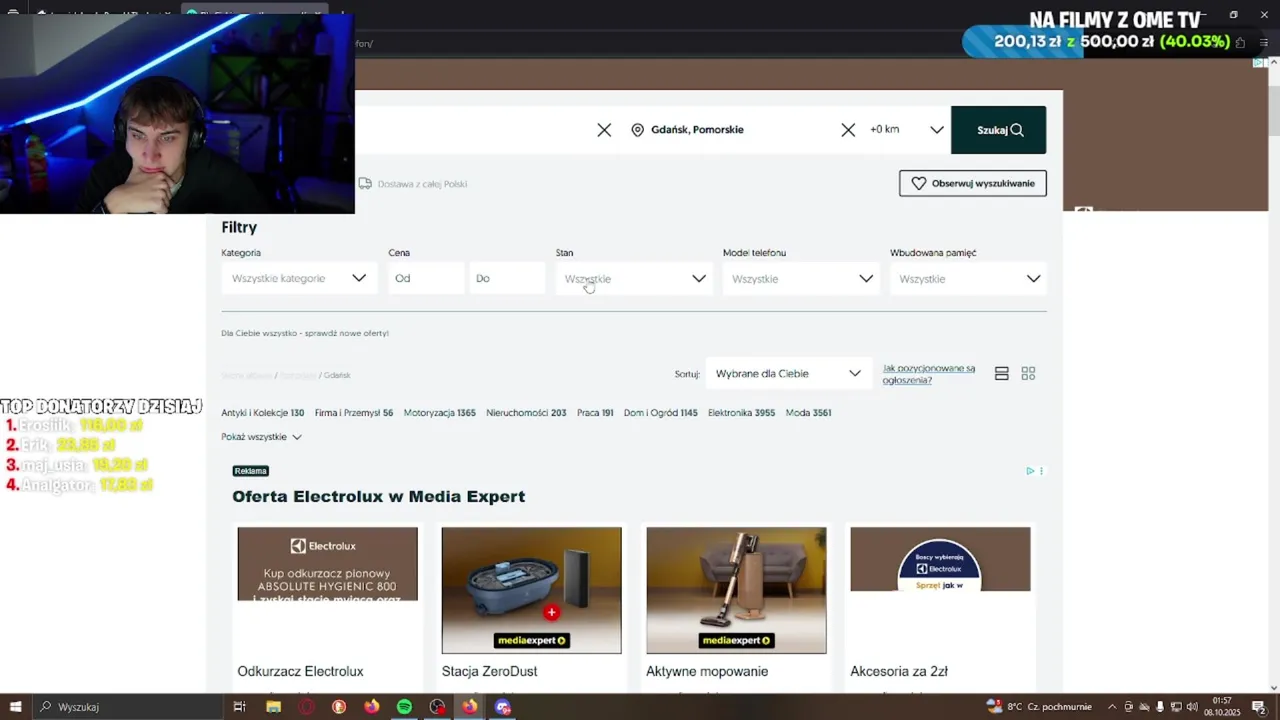Clear the search query with the X icon

click(604, 130)
